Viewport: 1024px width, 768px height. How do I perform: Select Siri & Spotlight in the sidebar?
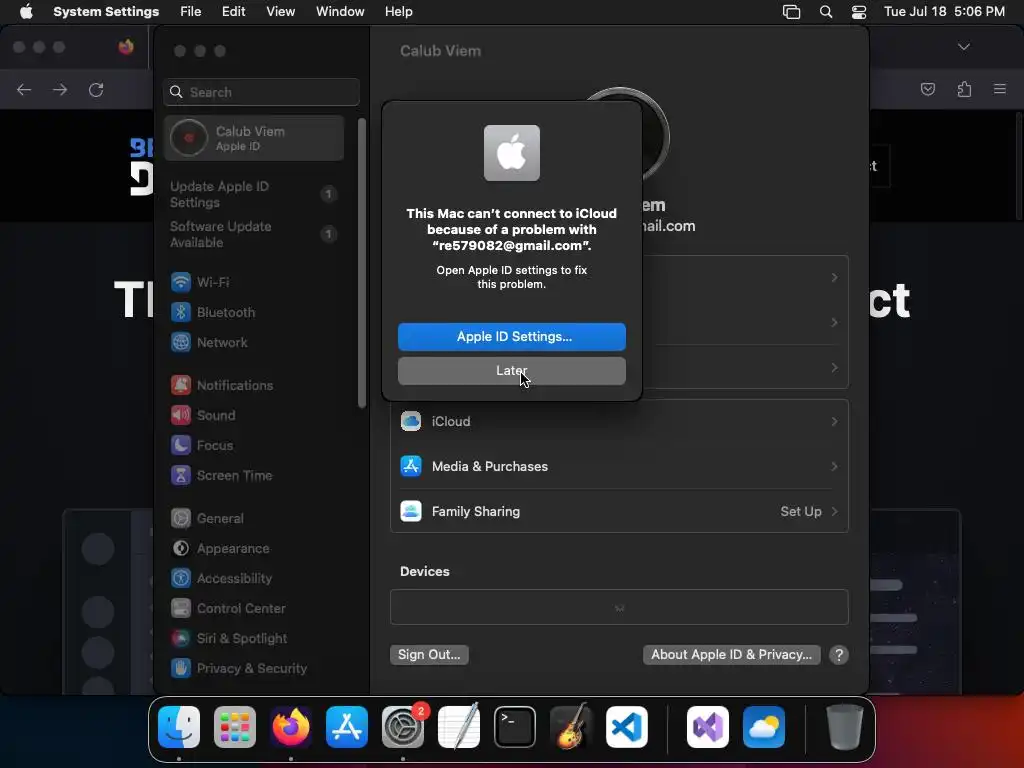(254, 639)
